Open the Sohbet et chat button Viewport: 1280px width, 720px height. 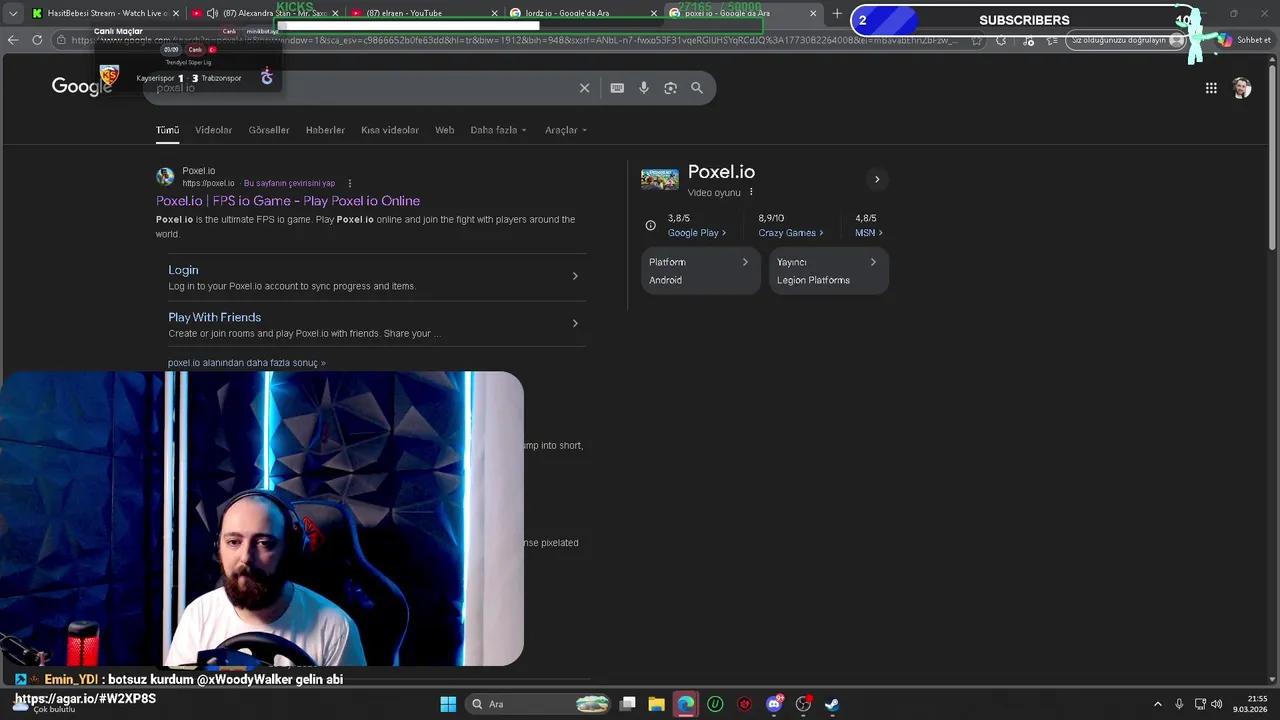point(1244,40)
